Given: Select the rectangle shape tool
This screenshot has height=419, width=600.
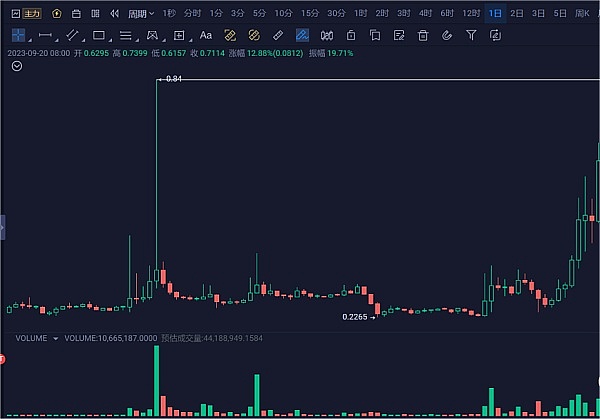Looking at the screenshot, I should pyautogui.click(x=99, y=36).
